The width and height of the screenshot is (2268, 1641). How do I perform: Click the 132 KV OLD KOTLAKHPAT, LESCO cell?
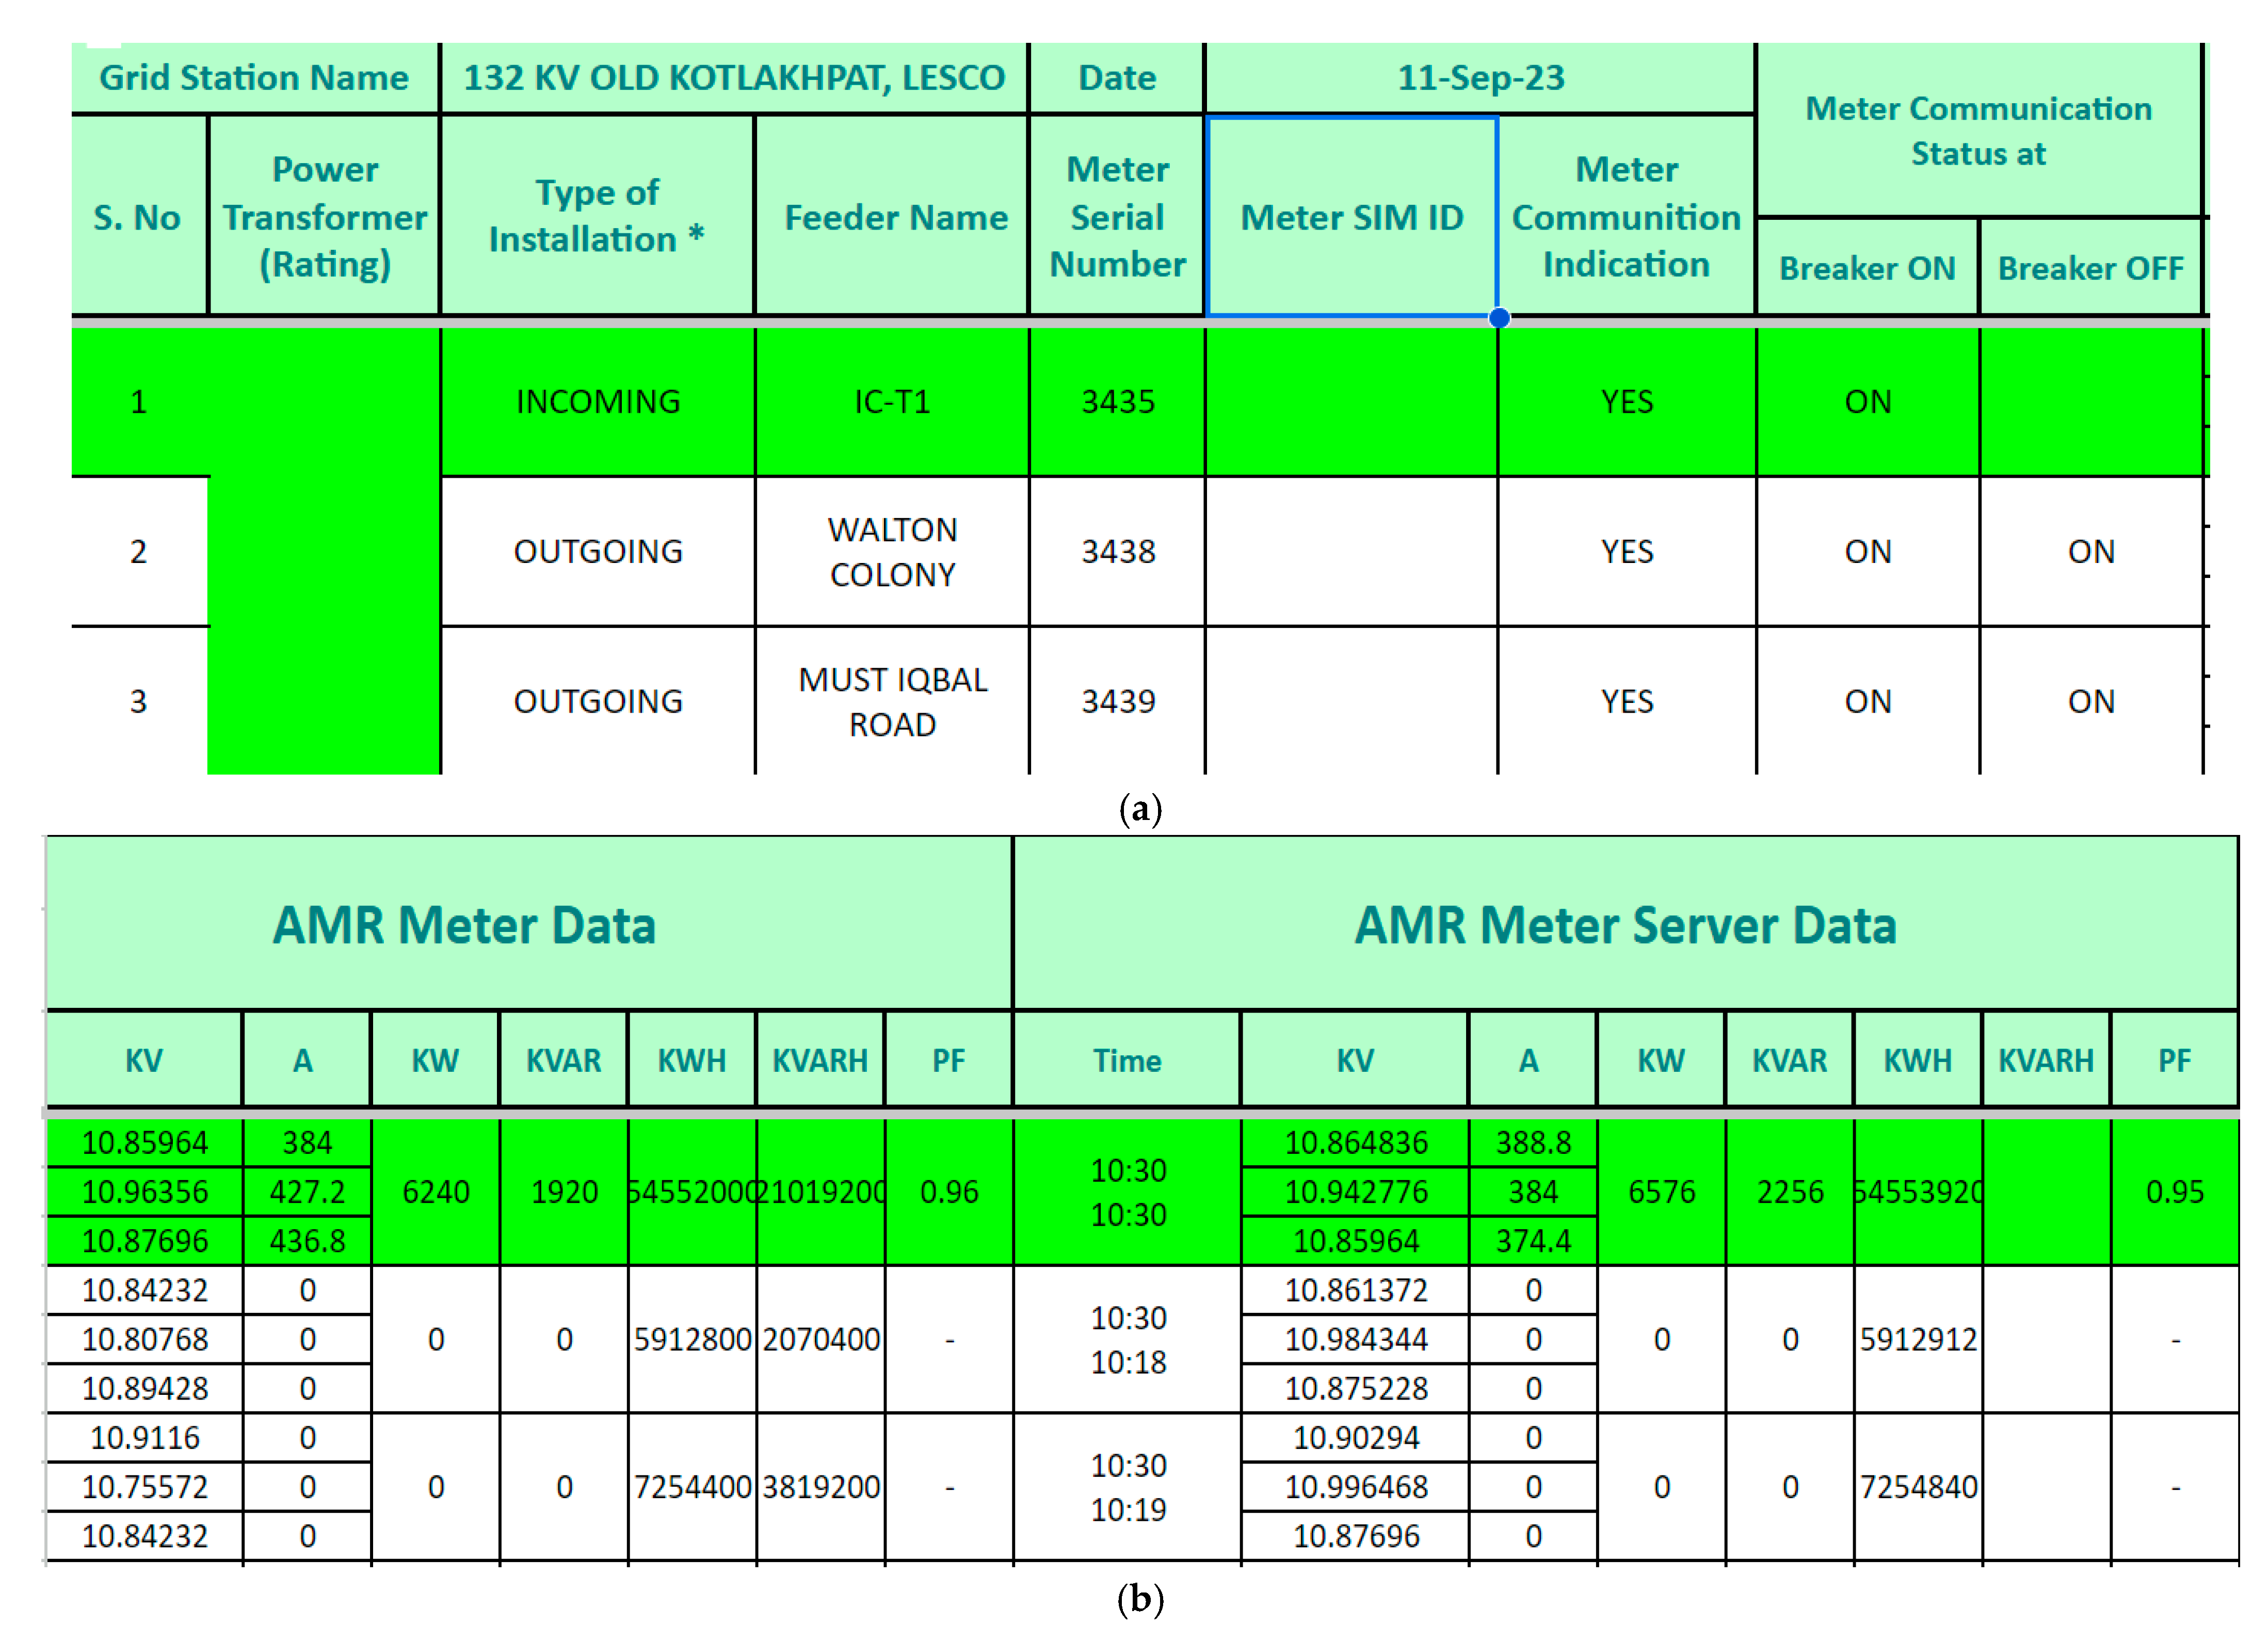pos(733,77)
